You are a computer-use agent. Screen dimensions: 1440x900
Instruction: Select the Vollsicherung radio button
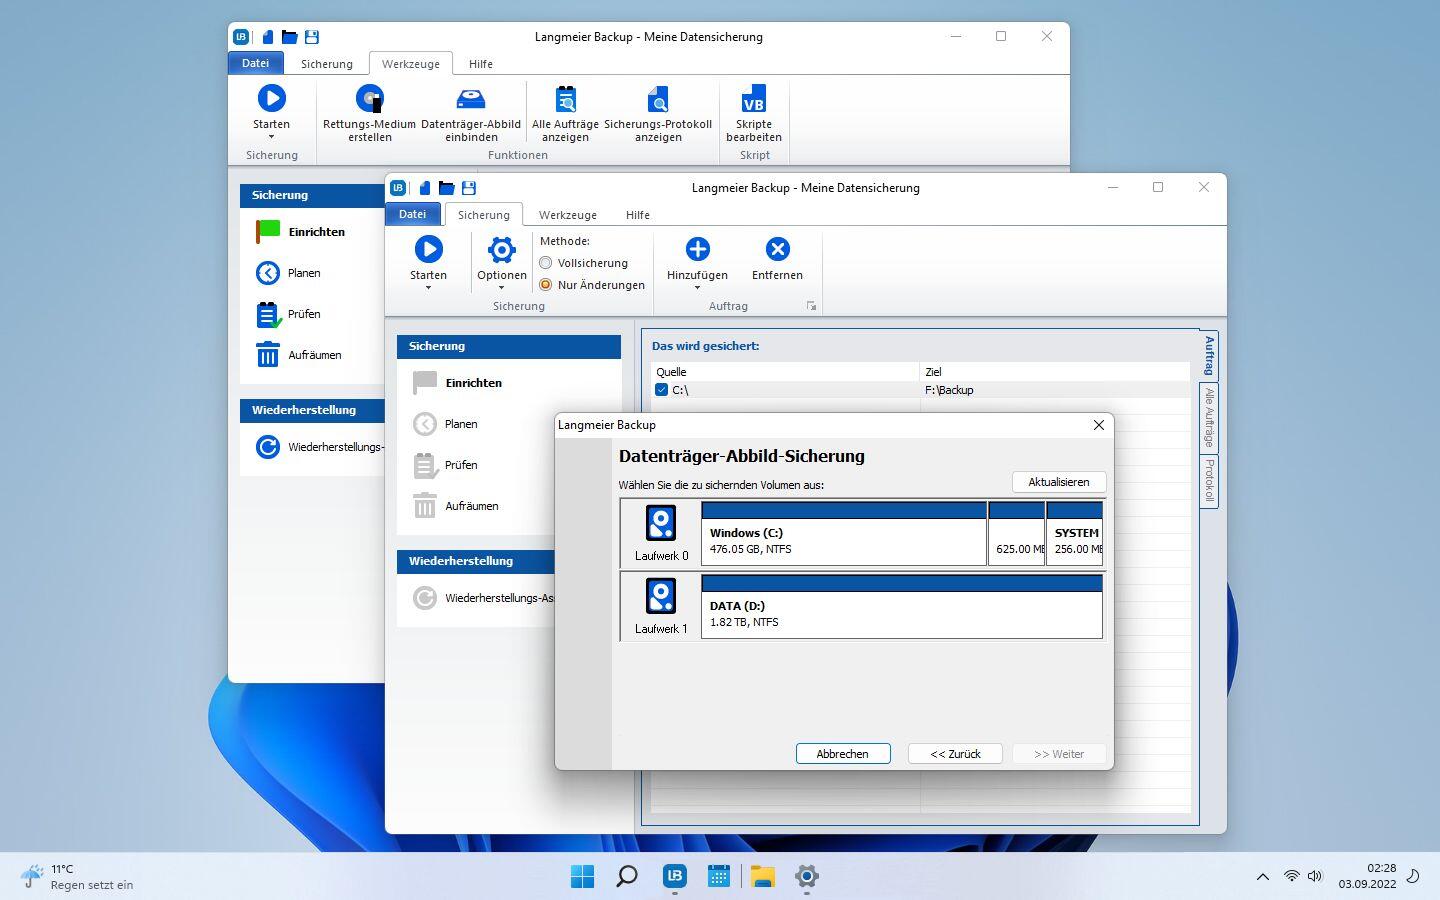coord(546,263)
